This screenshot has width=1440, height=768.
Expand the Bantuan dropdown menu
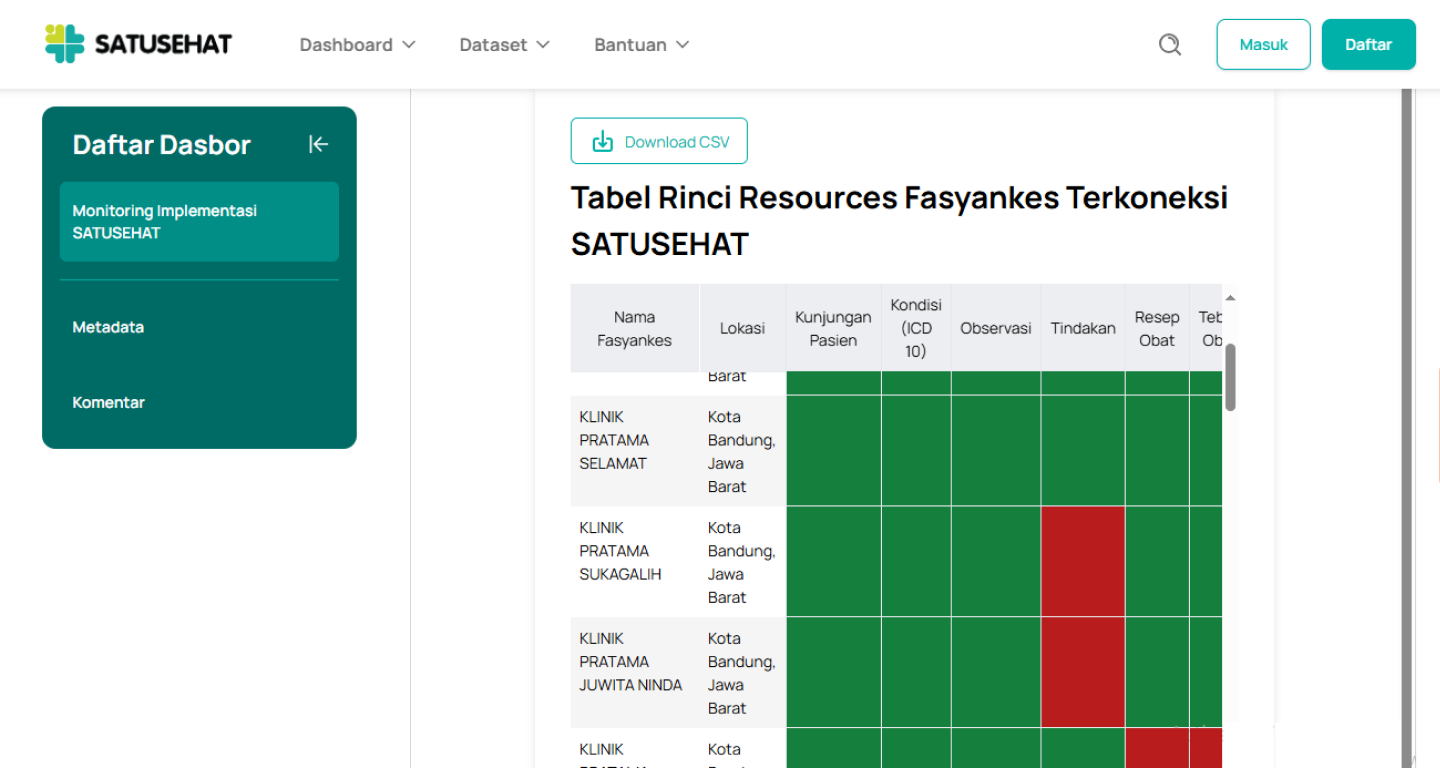[x=642, y=45]
